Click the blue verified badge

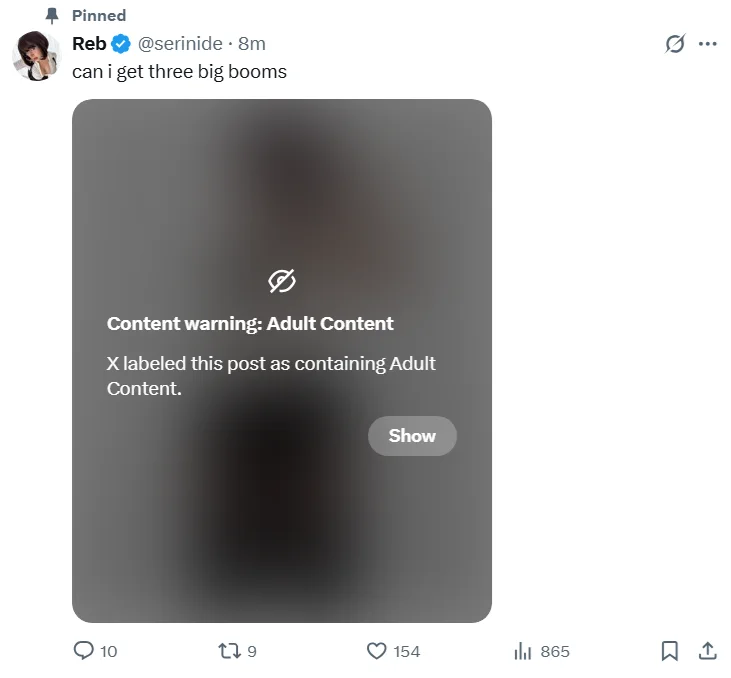tap(121, 44)
